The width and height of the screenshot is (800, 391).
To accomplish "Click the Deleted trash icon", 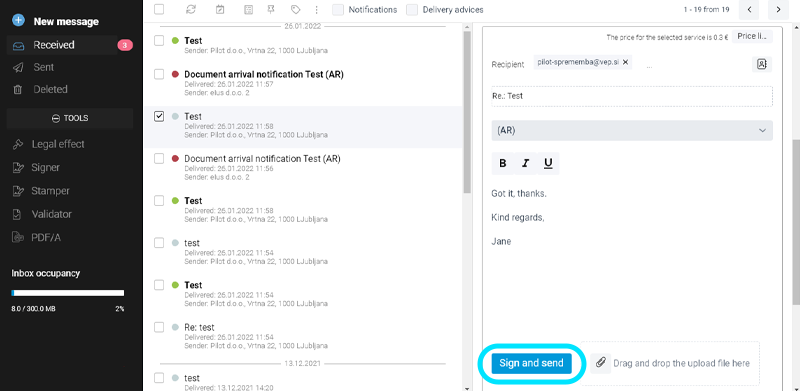I will point(18,90).
